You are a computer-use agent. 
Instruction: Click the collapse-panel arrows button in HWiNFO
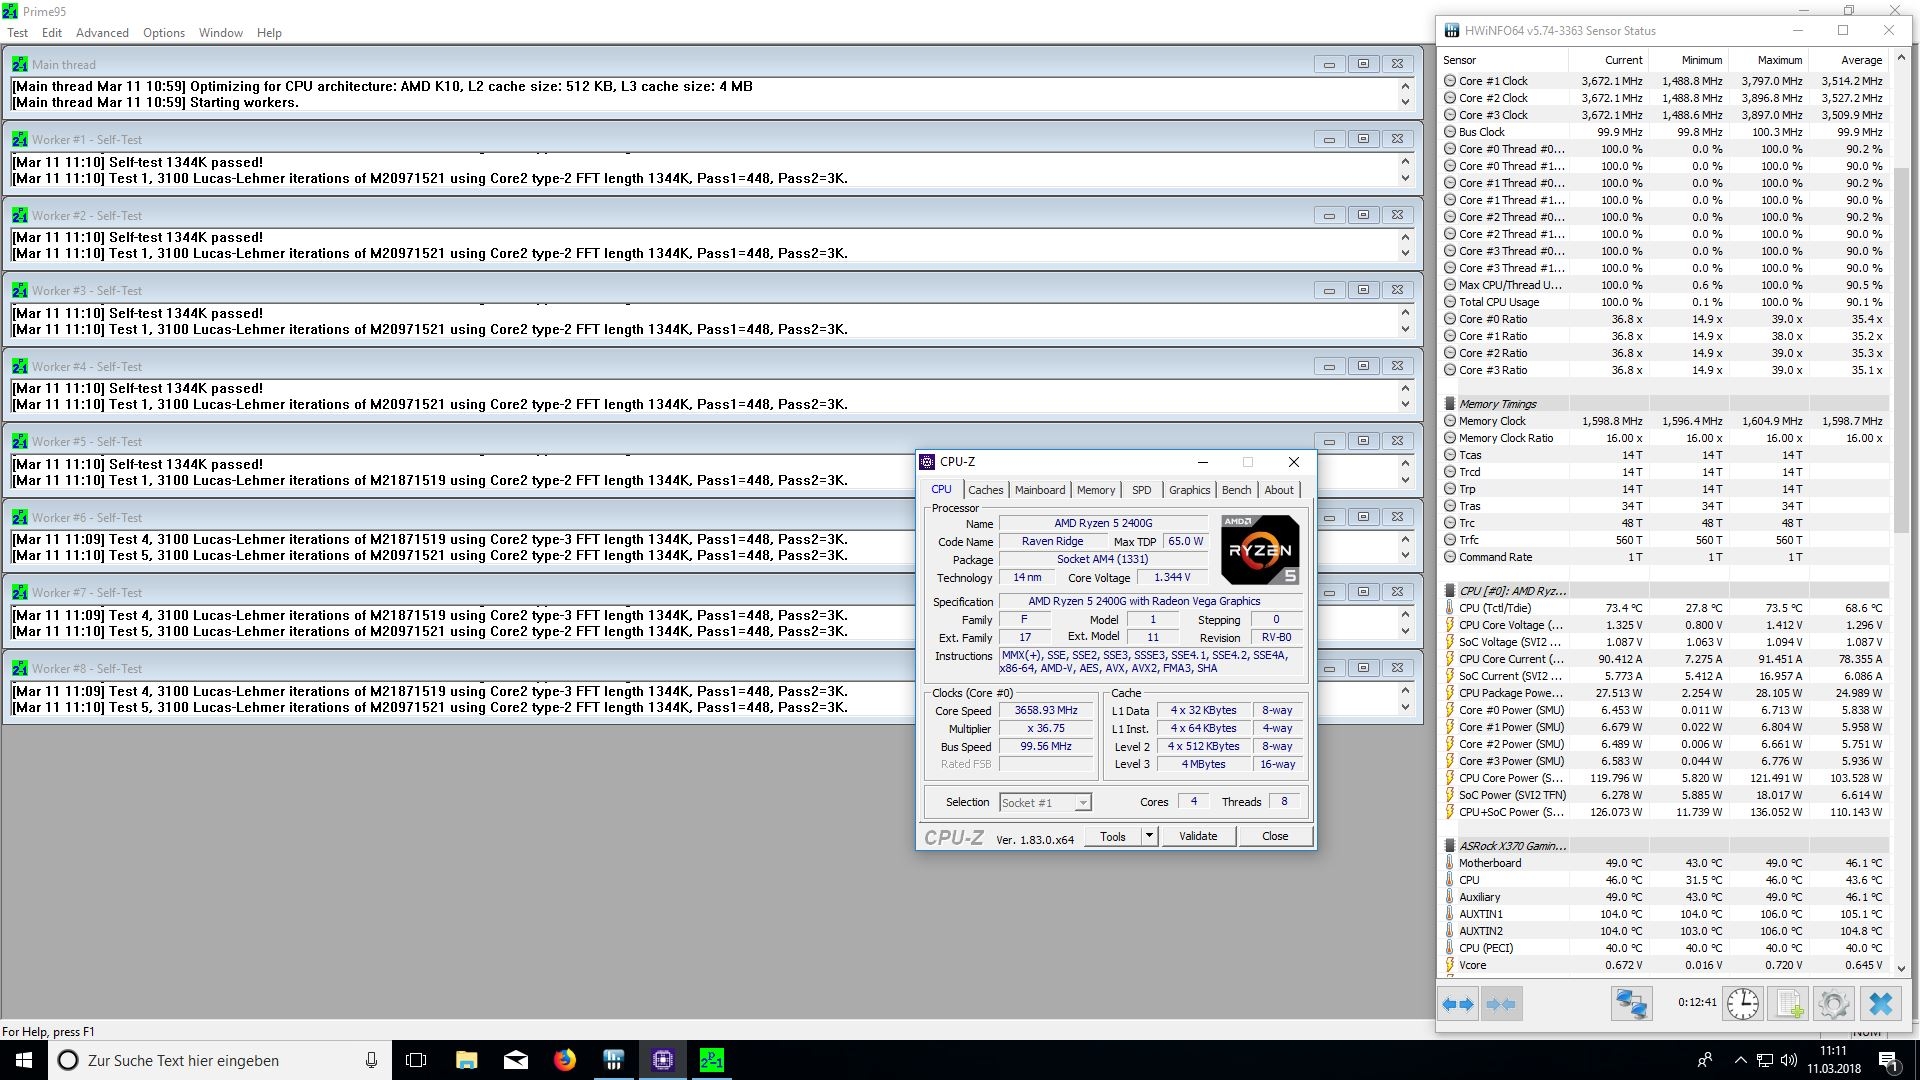1502,1004
